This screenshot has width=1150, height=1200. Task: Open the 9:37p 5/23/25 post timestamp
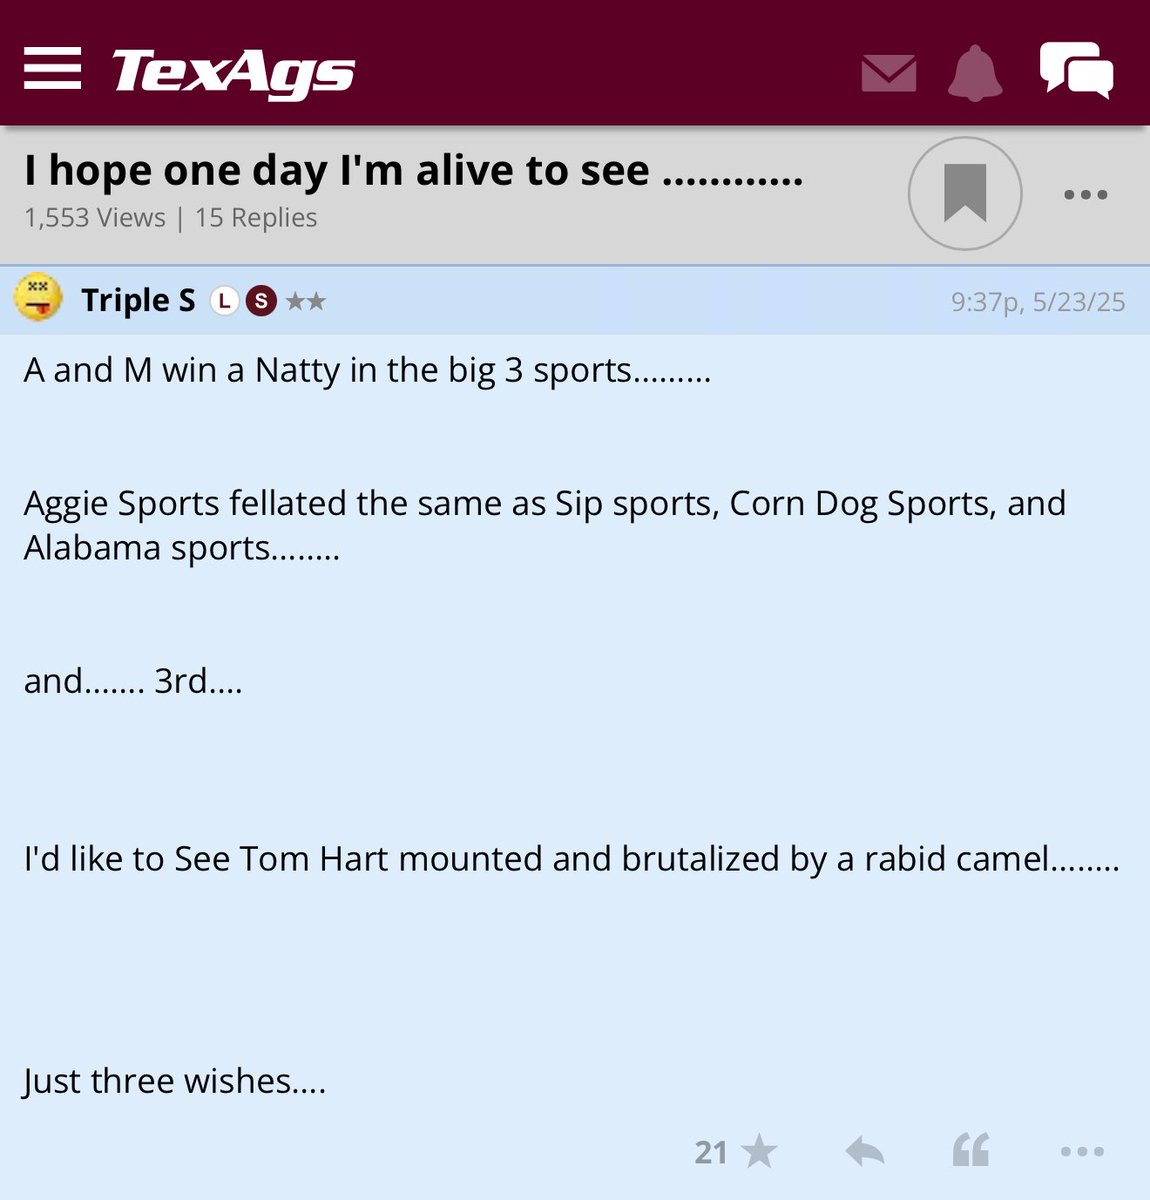coord(1038,302)
